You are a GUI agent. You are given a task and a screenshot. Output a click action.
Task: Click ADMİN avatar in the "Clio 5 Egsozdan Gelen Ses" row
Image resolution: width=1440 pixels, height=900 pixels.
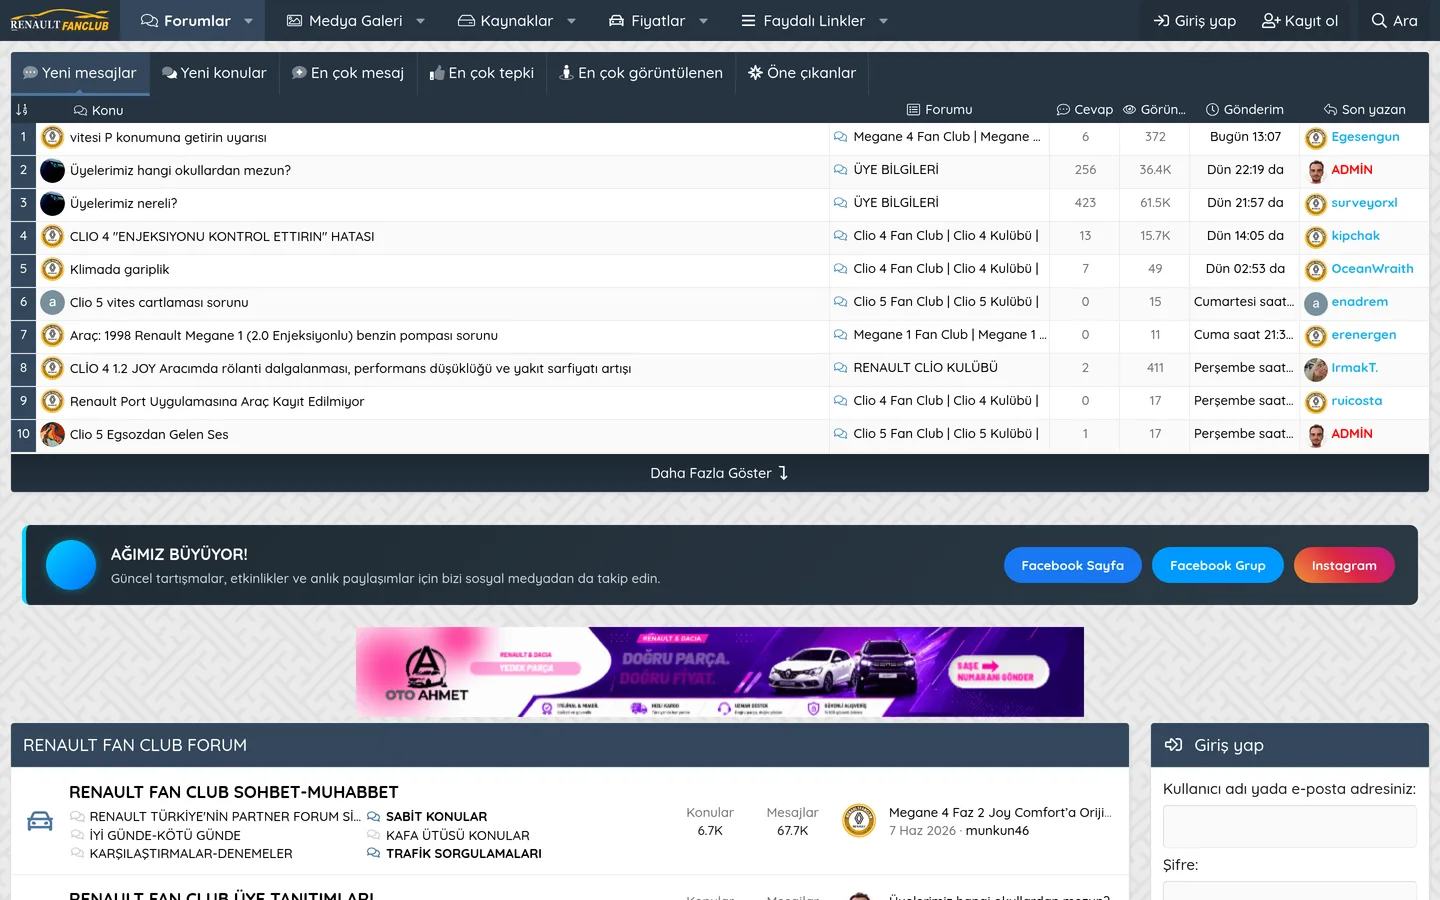point(1316,435)
